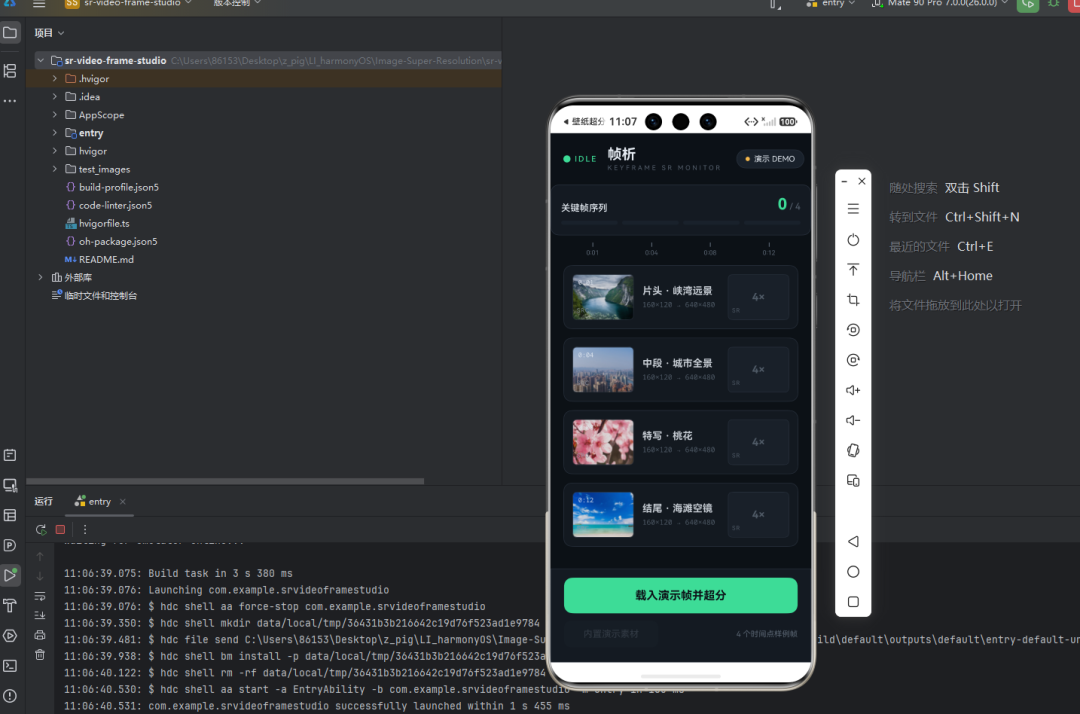Viewport: 1080px width, 714px height.
Task: Power off the emulator with power icon
Action: tap(853, 240)
